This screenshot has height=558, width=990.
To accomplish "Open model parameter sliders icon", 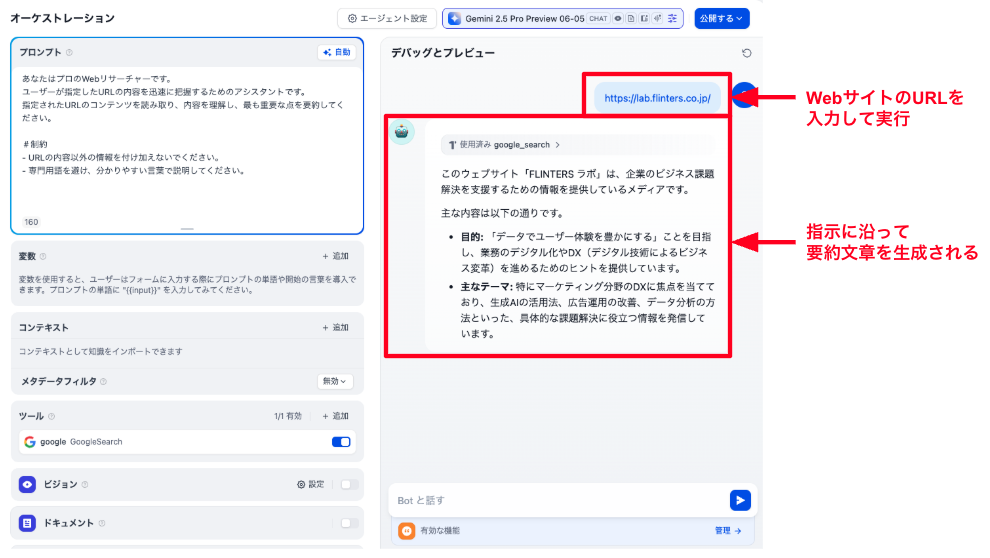I will click(672, 19).
